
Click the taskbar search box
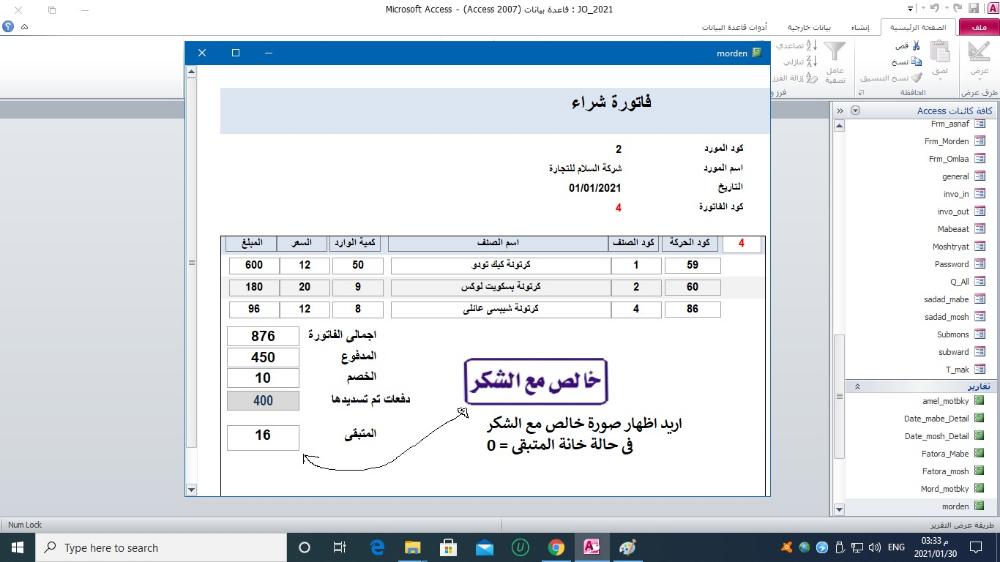pos(161,547)
